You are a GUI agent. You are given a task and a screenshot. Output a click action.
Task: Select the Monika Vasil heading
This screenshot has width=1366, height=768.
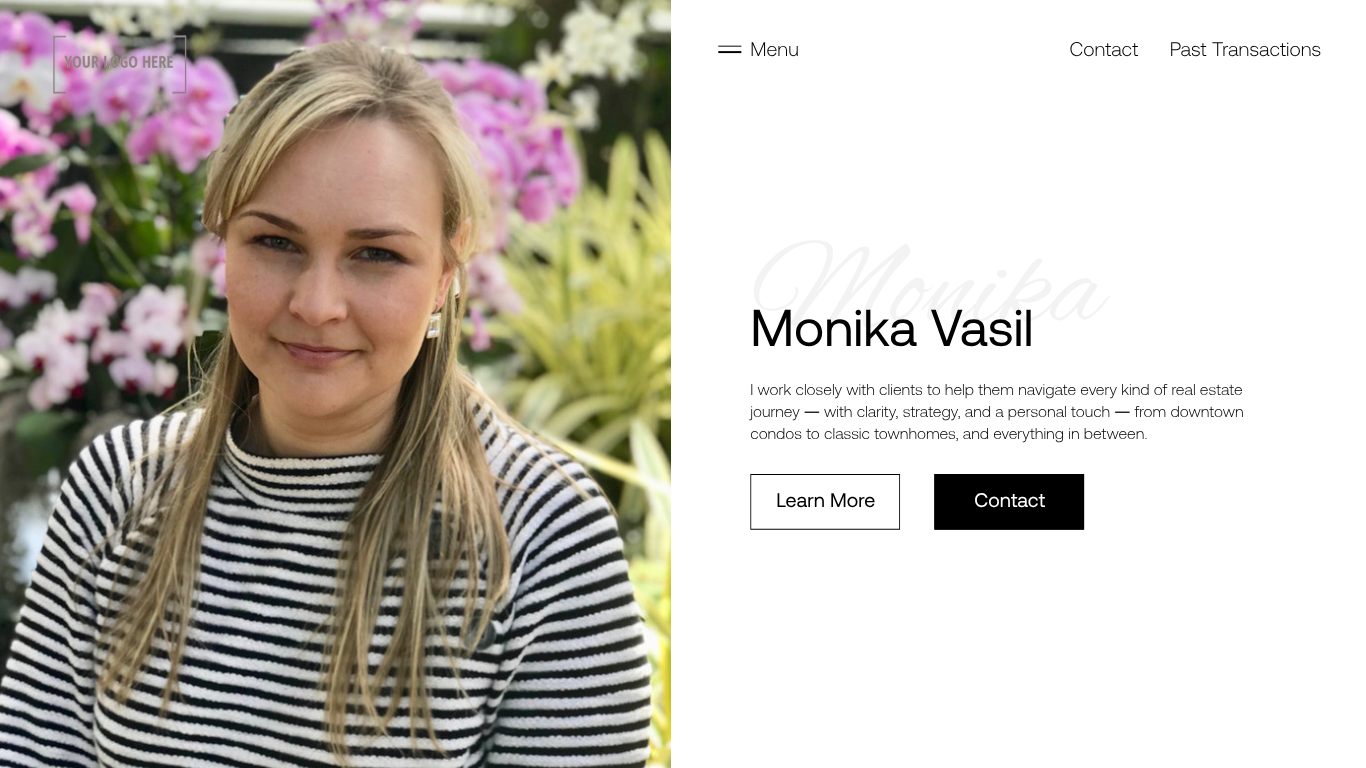tap(891, 329)
